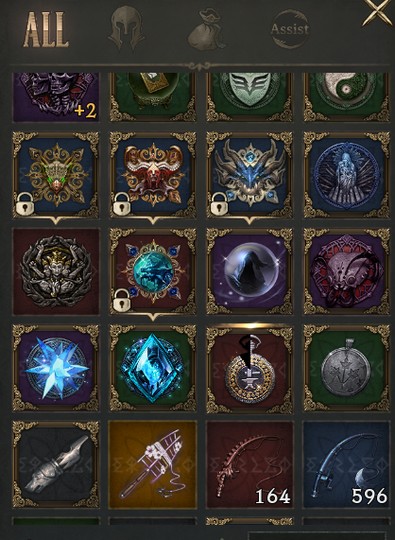395x540 pixels.
Task: Switch to the helmet equipment tab
Action: pos(126,28)
